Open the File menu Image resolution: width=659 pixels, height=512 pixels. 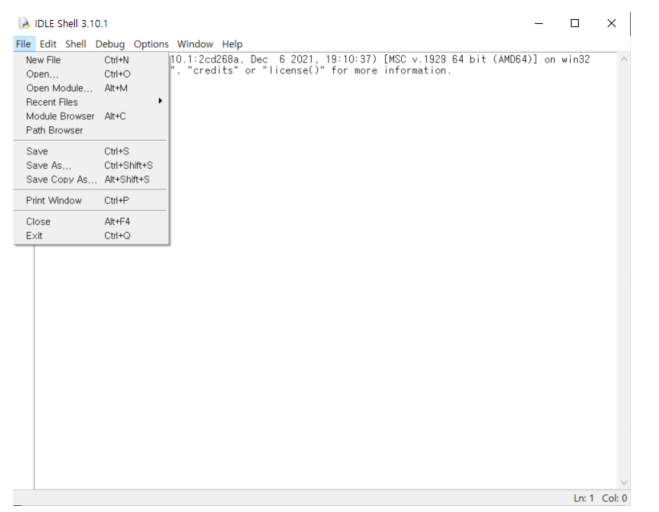point(24,44)
